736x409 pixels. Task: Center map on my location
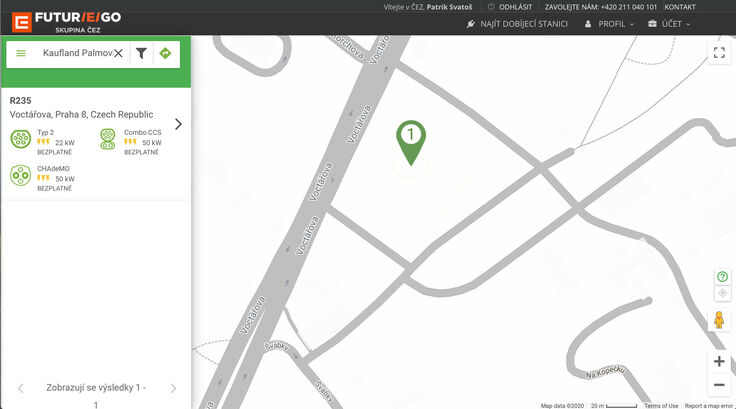coord(721,293)
